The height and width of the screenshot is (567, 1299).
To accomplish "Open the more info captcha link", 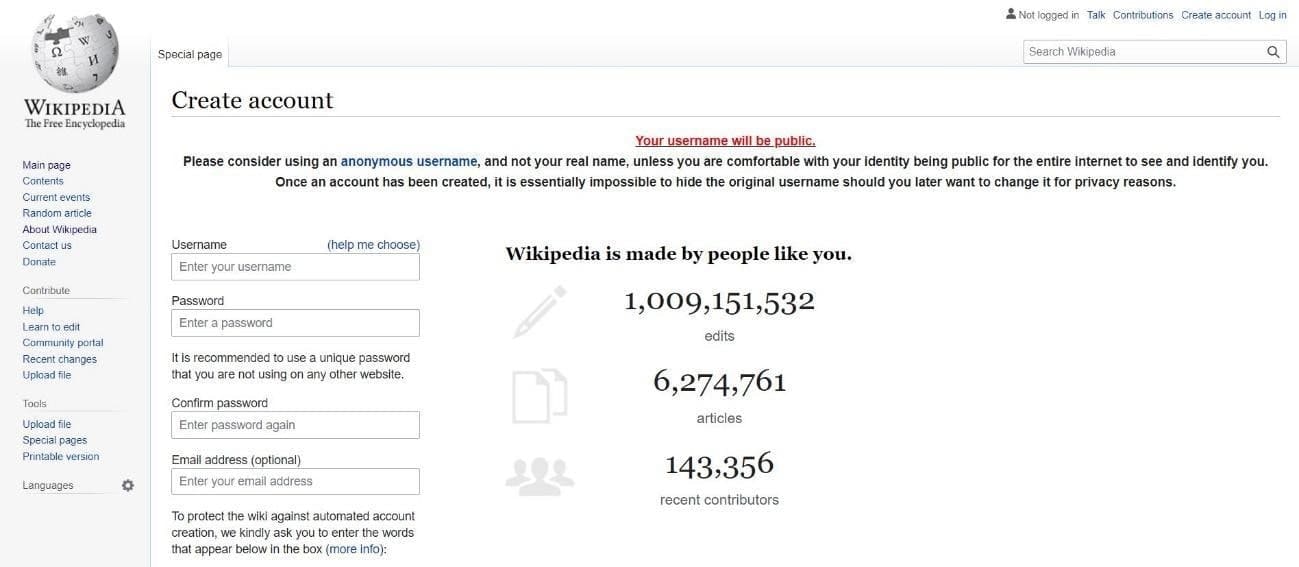I will [354, 549].
